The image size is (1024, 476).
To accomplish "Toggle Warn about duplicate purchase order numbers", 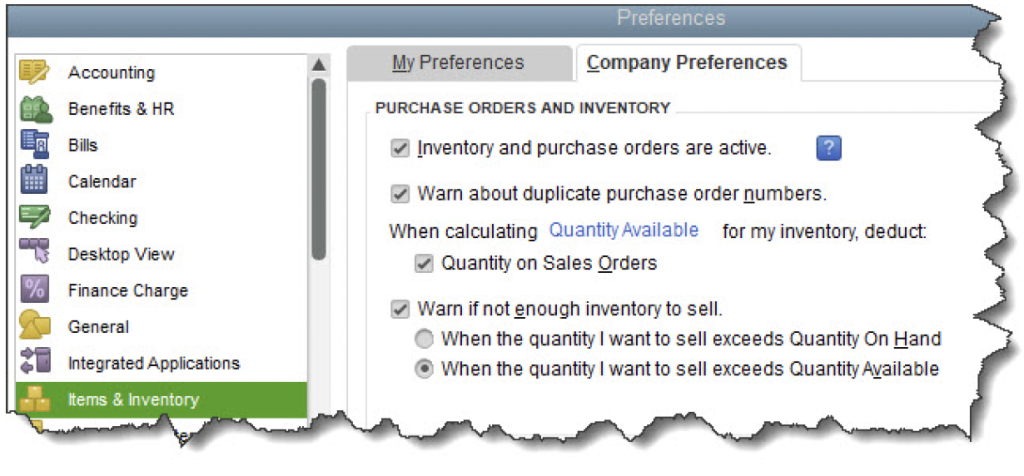I will click(x=401, y=194).
